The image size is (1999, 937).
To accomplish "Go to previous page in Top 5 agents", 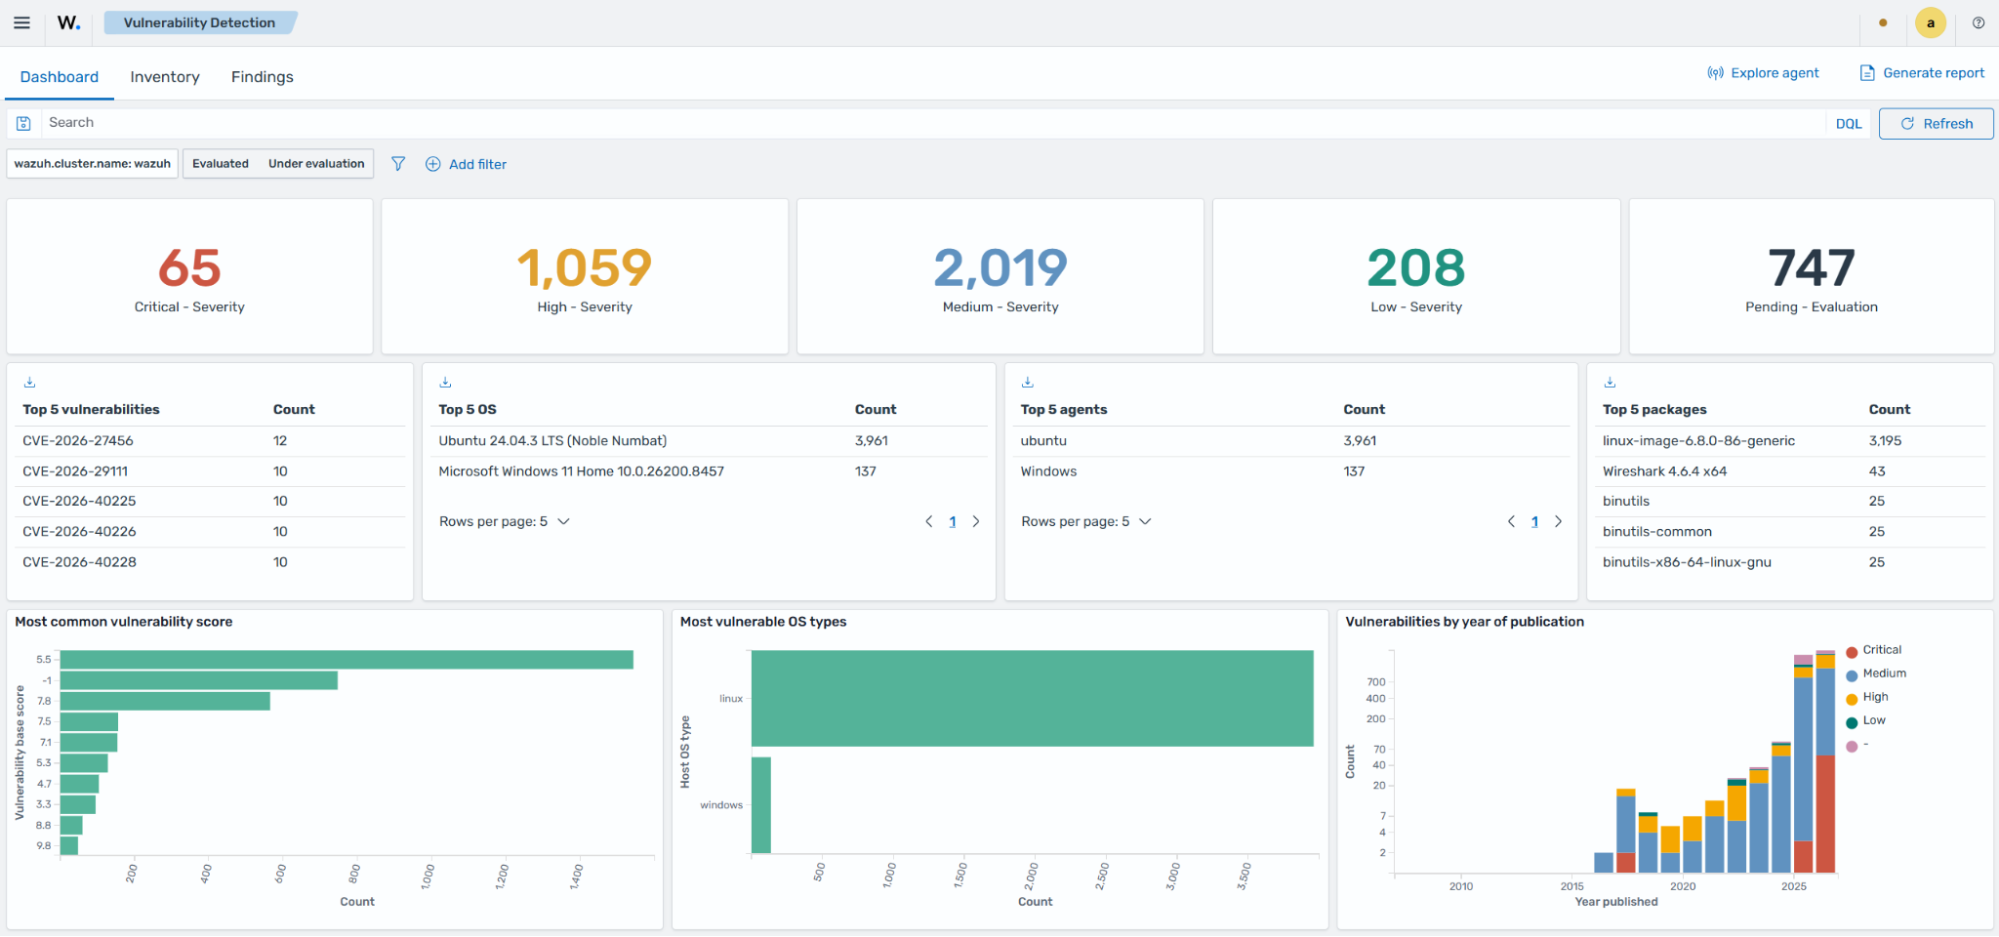I will pos(1511,521).
